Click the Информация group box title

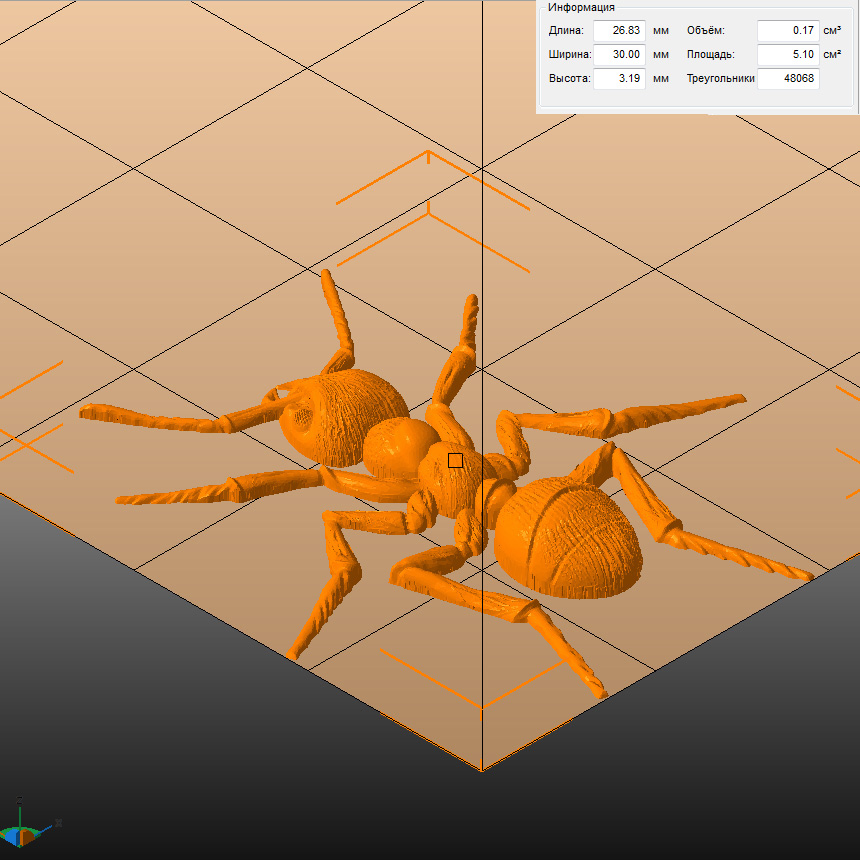(581, 7)
